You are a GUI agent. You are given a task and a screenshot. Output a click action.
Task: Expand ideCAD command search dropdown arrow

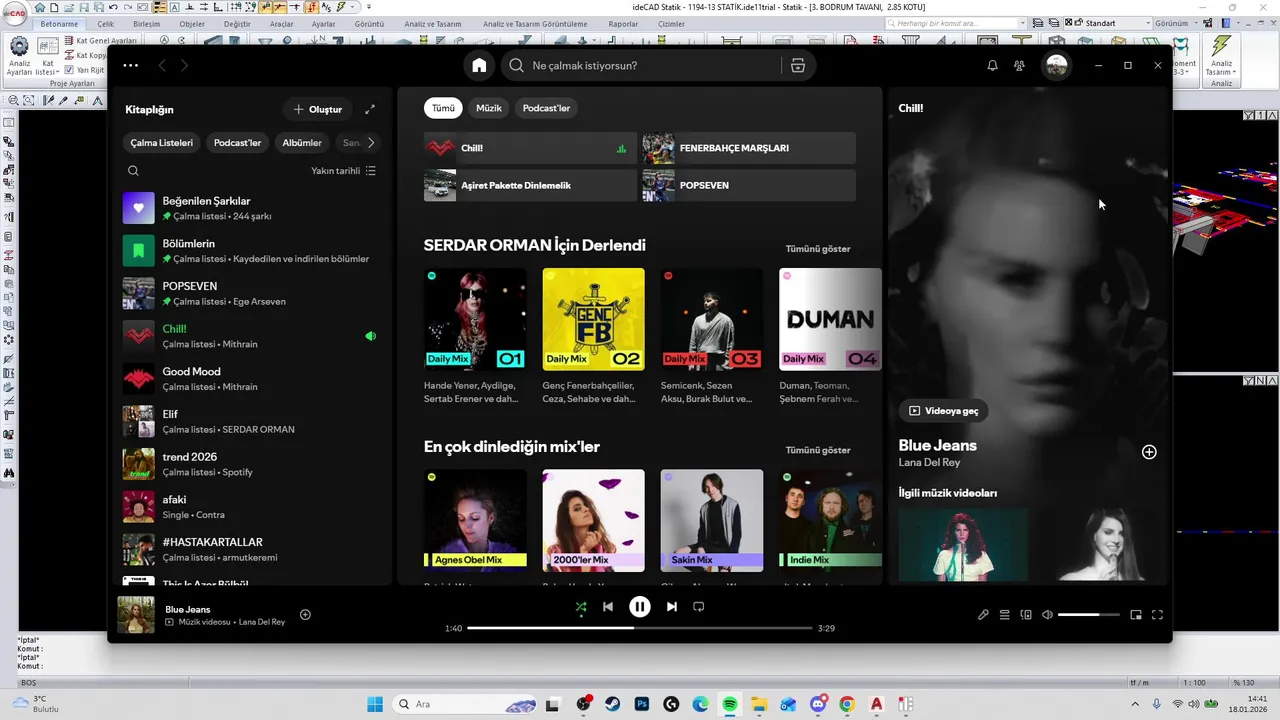coord(1023,23)
